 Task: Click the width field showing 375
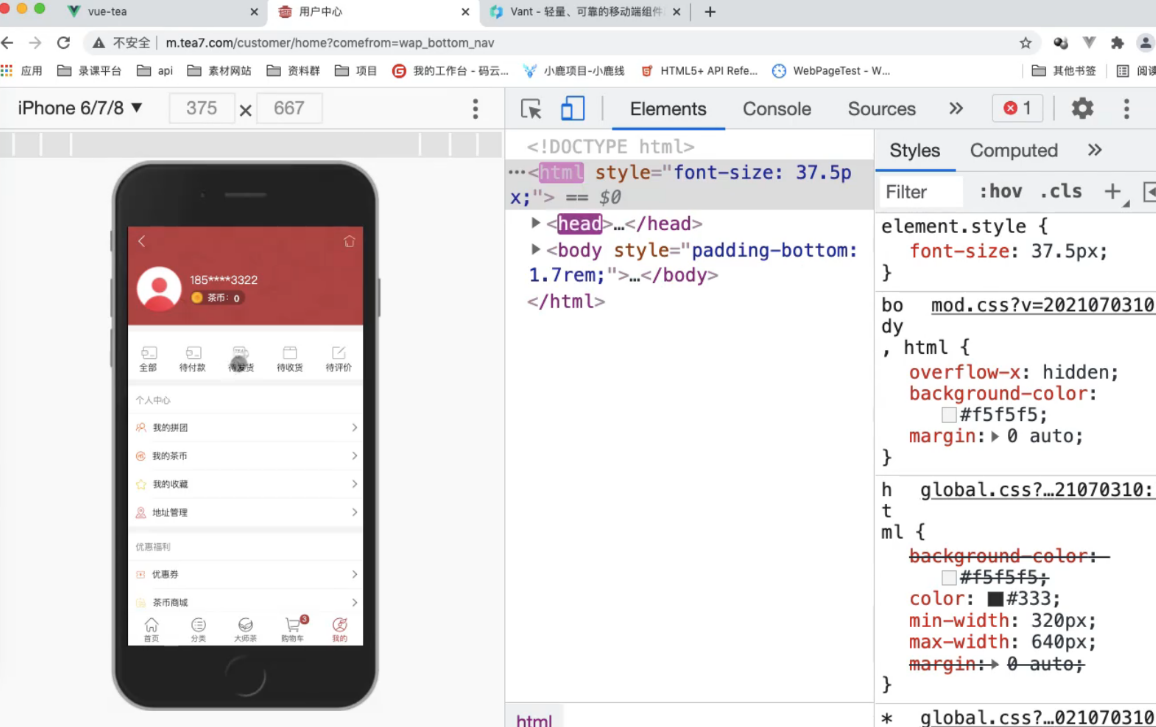(x=201, y=108)
